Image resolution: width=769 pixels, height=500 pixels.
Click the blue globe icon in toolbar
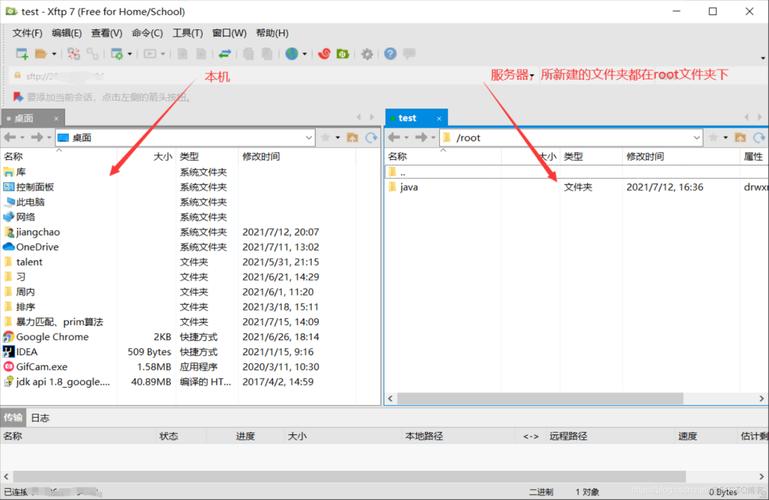click(291, 54)
